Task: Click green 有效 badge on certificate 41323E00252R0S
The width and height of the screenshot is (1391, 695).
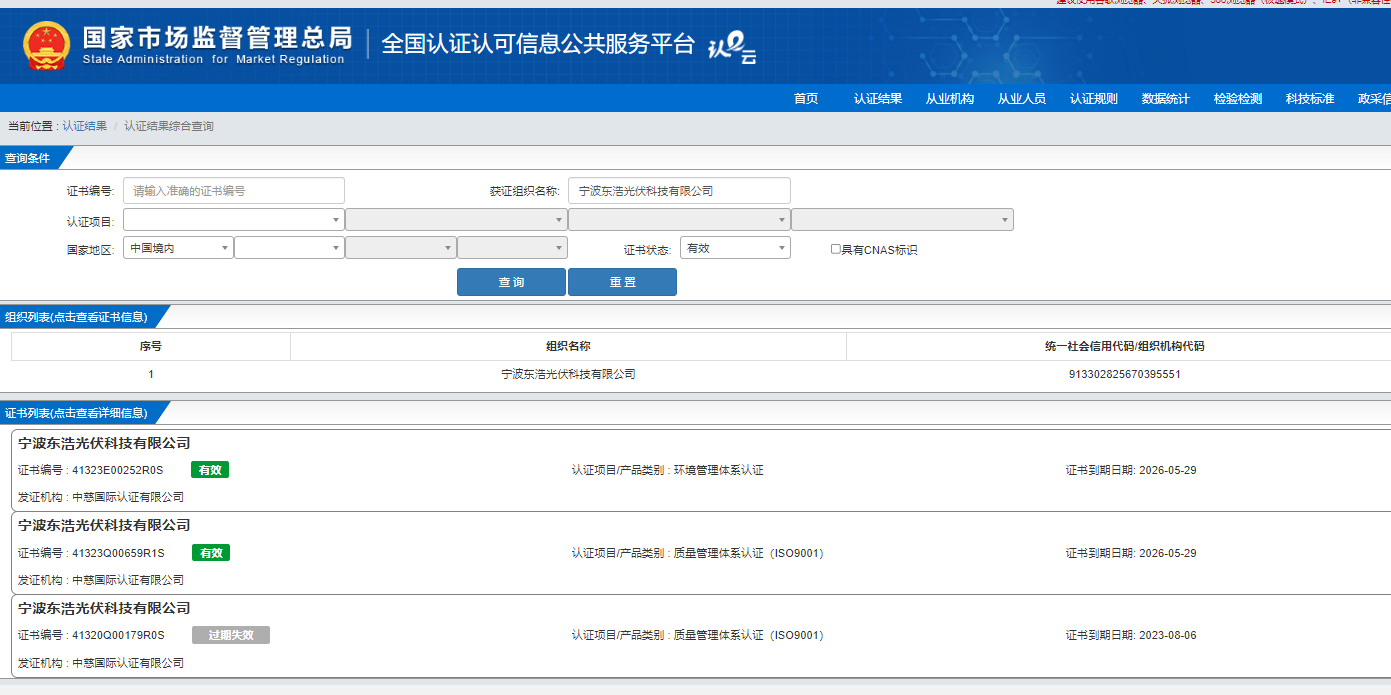Action: click(x=210, y=470)
